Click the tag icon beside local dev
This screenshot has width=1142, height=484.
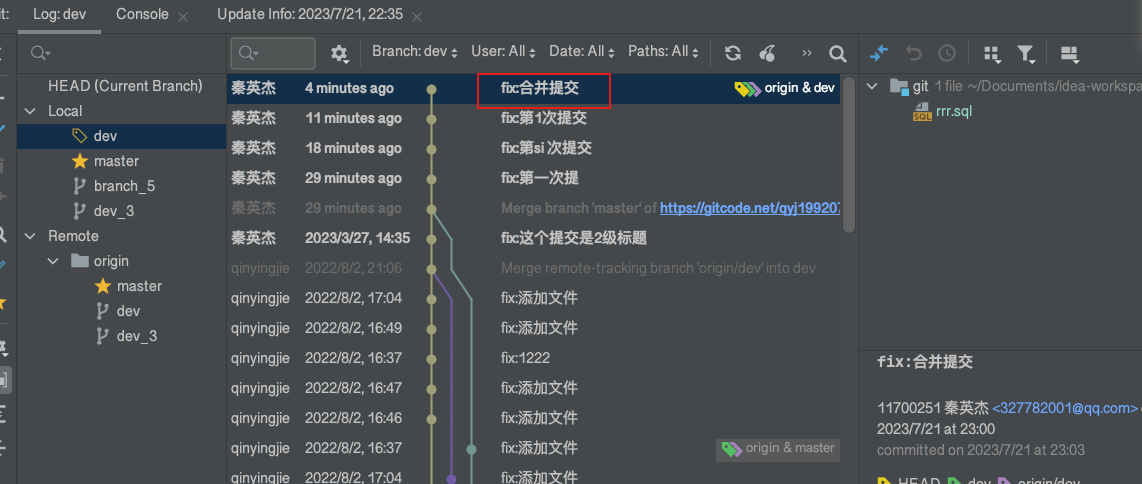coord(79,136)
